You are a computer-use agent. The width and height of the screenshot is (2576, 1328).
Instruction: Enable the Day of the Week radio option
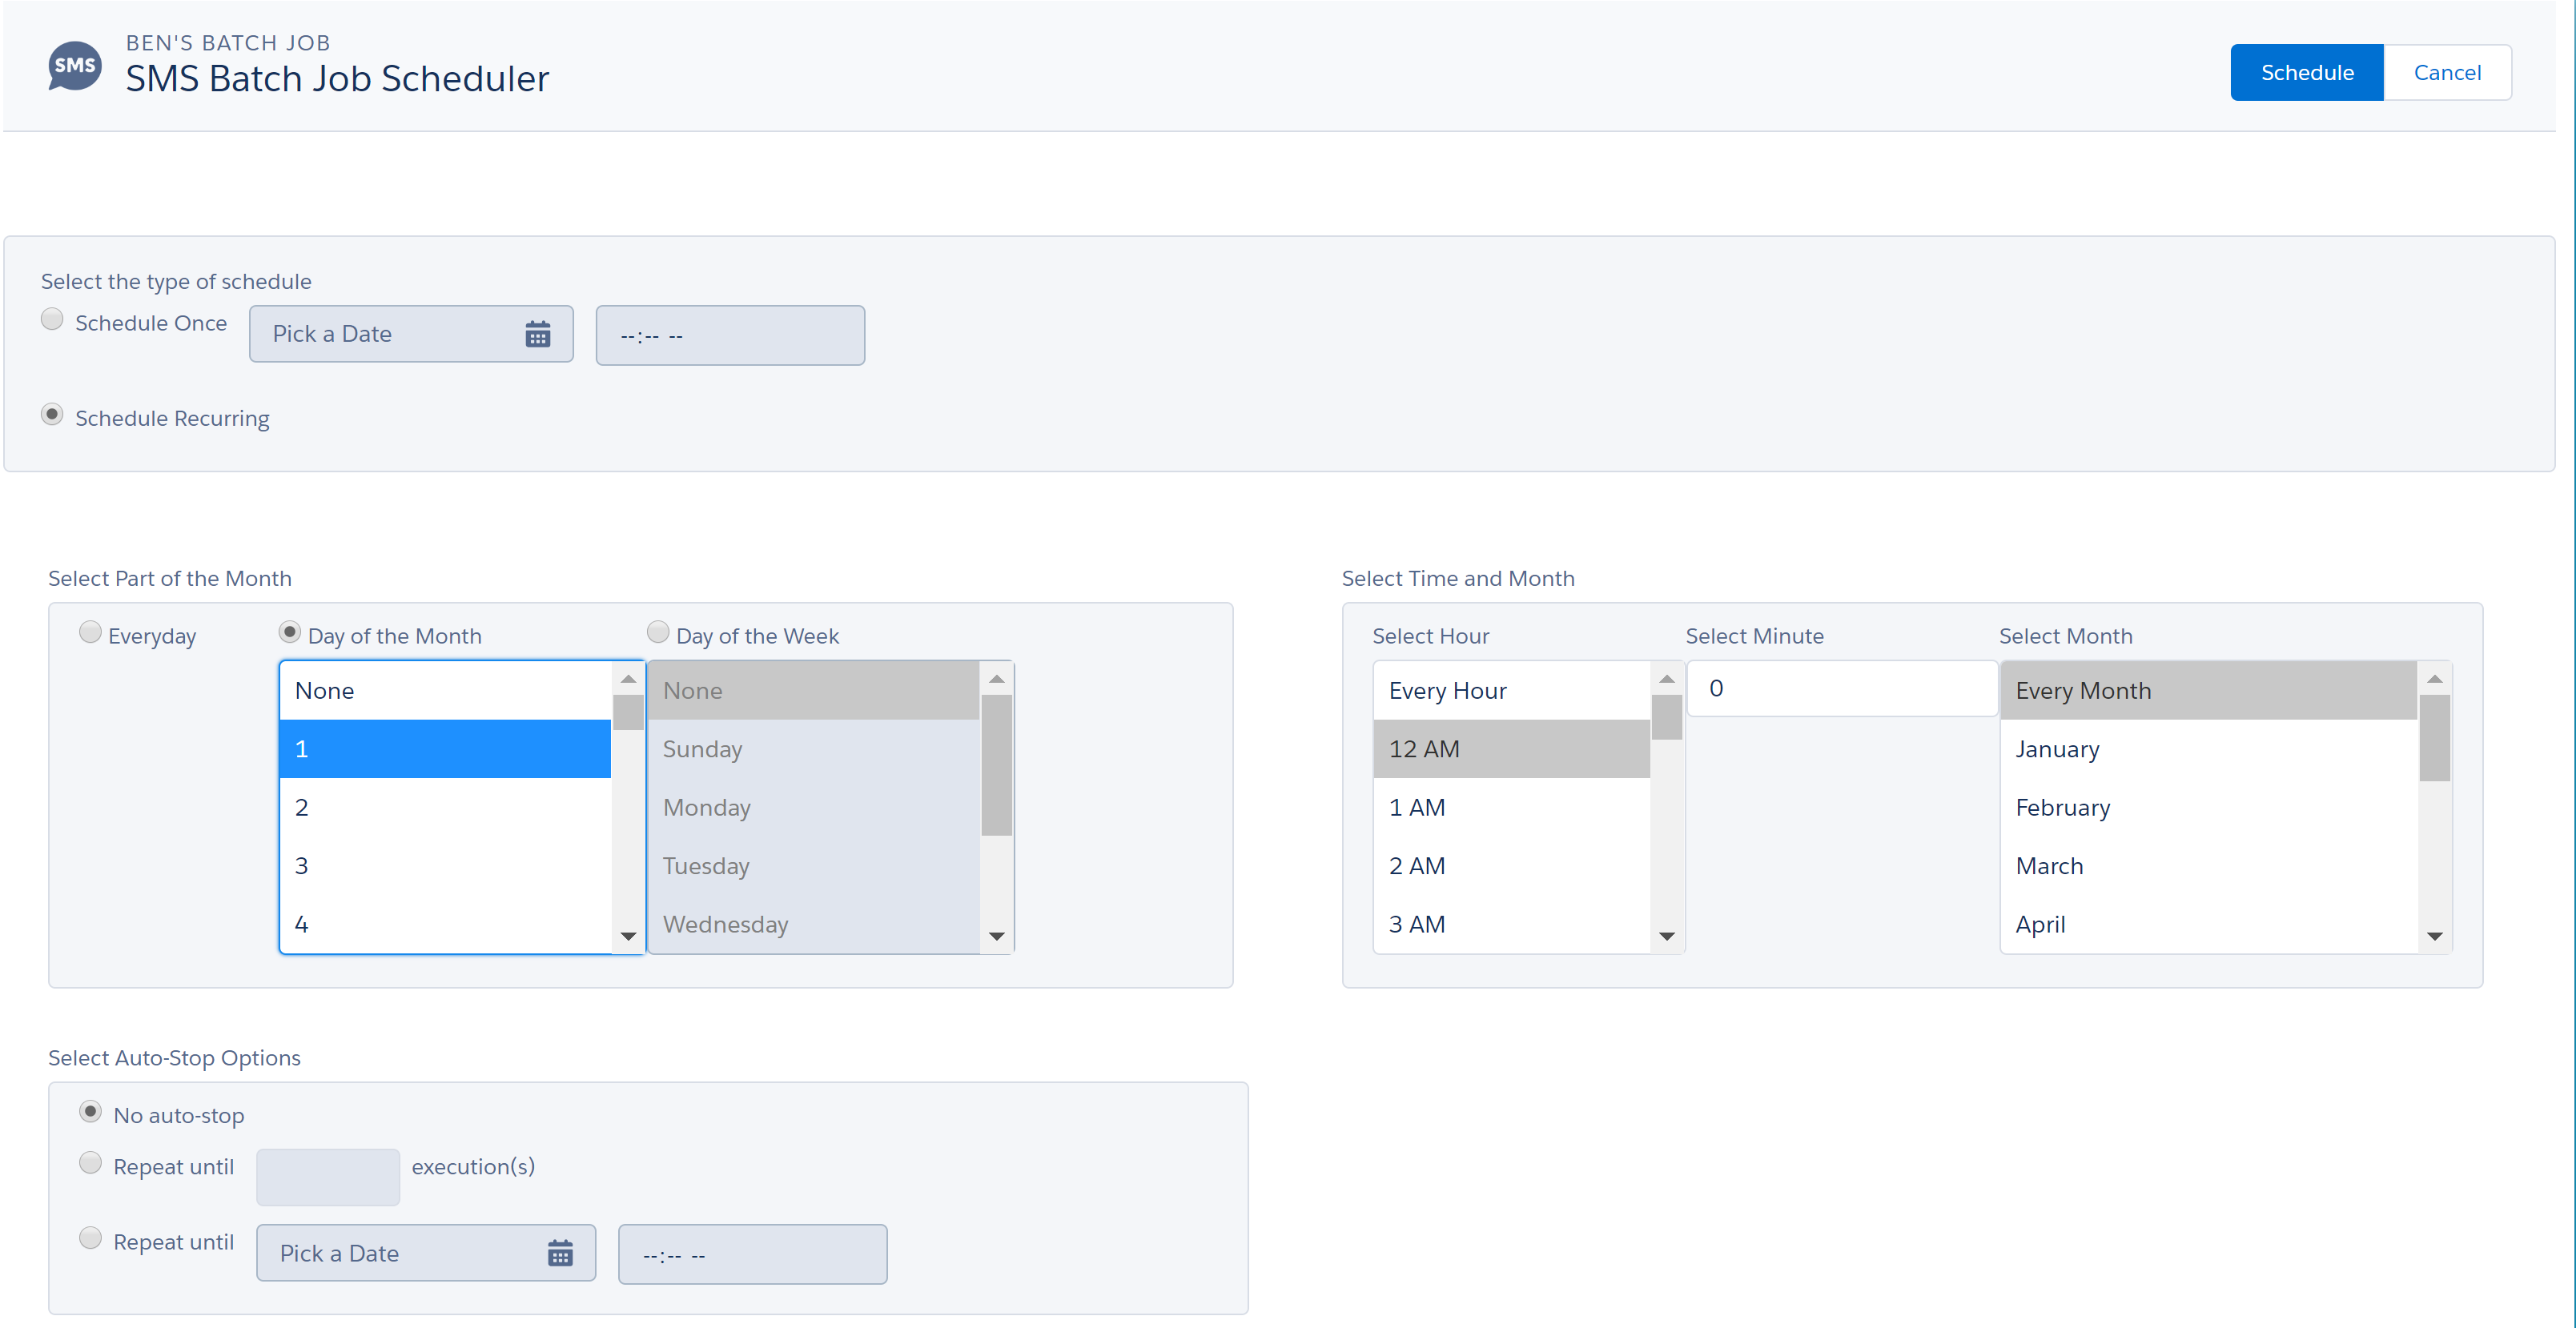658,632
